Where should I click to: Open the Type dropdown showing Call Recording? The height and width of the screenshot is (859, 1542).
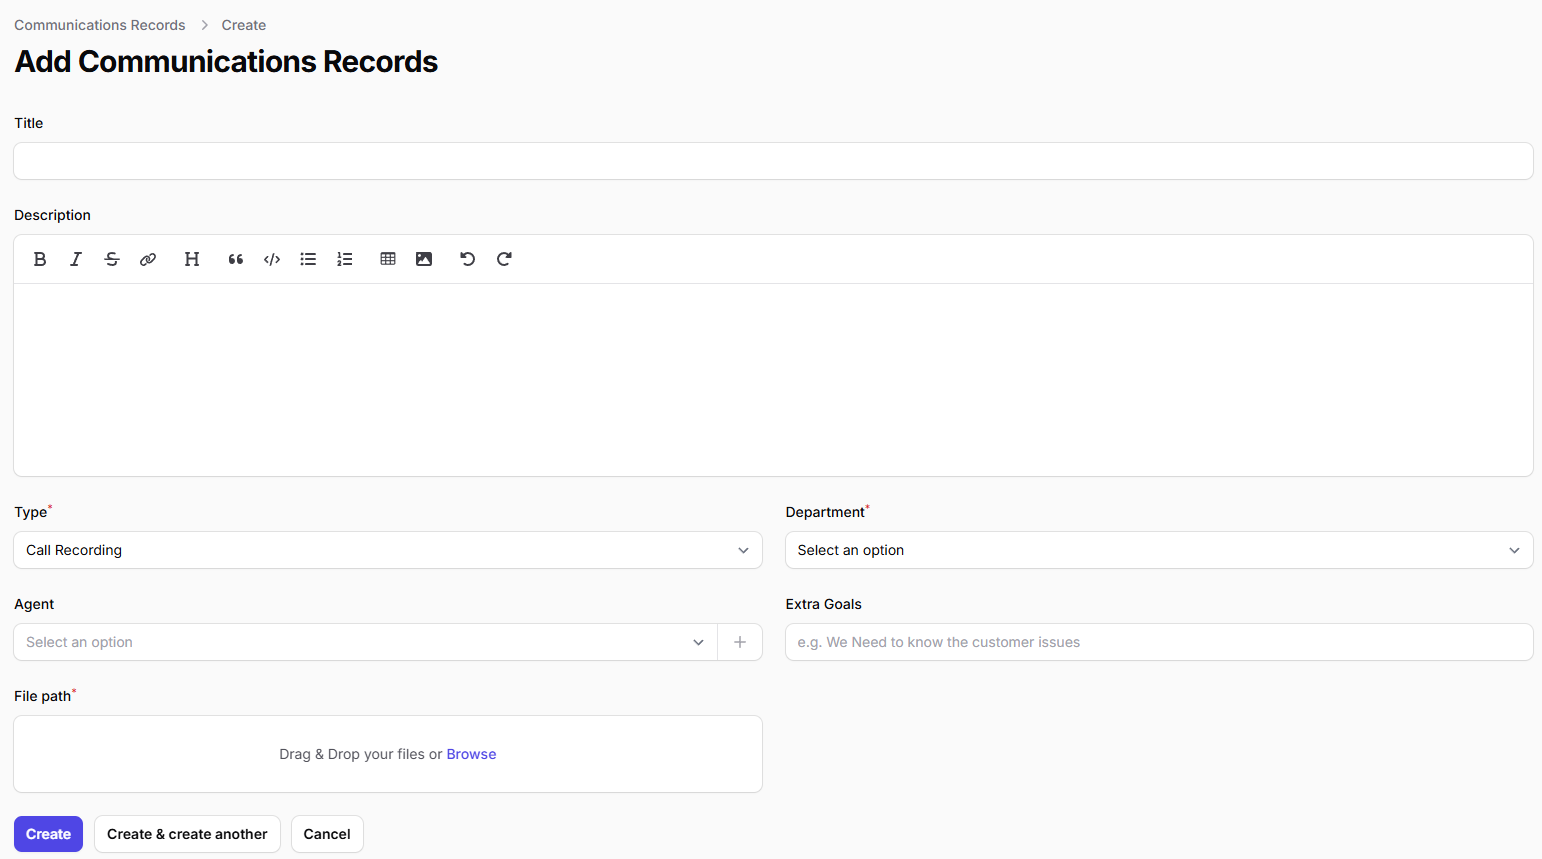tap(387, 550)
